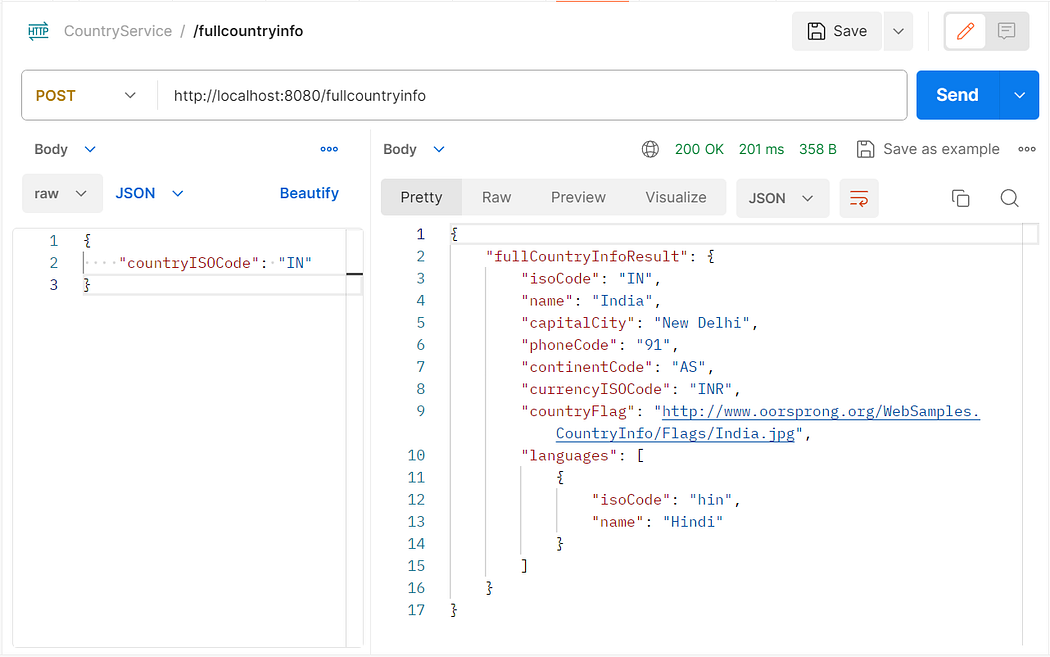Select the edit mode pencil icon
This screenshot has height=657, width=1050.
(964, 31)
